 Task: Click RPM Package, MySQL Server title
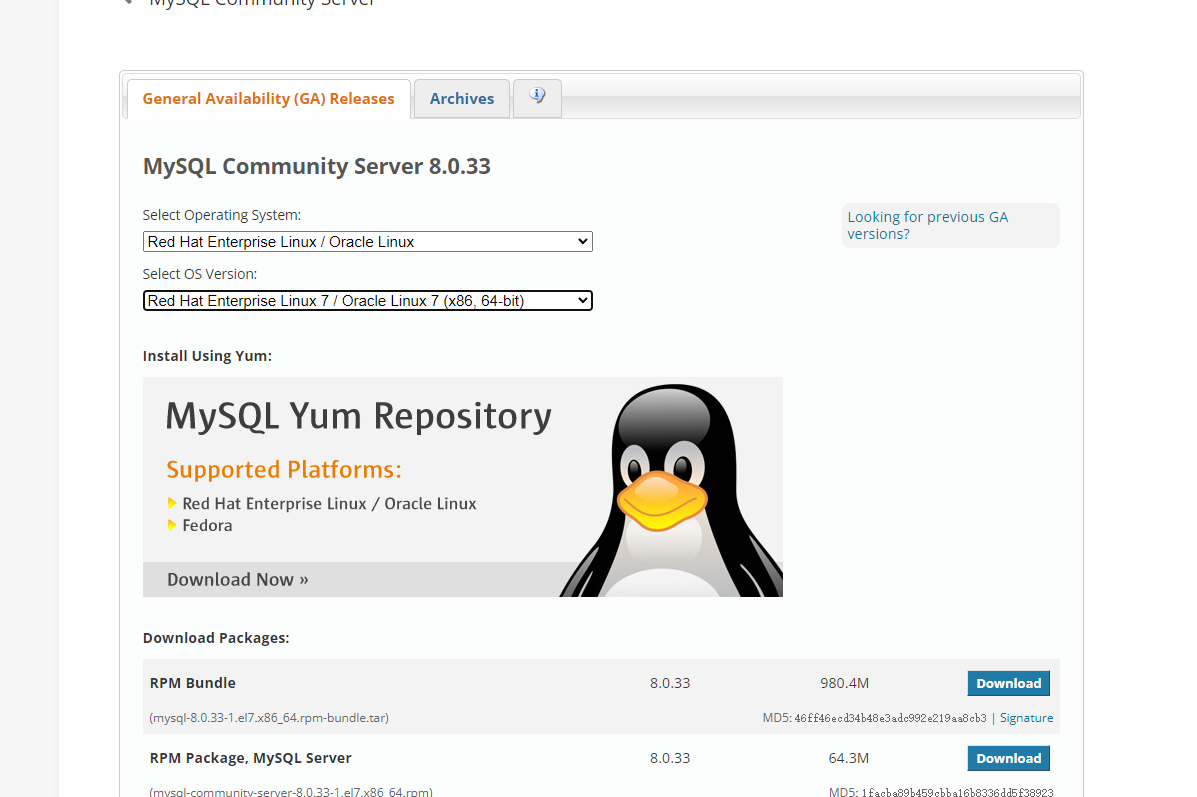pos(250,758)
